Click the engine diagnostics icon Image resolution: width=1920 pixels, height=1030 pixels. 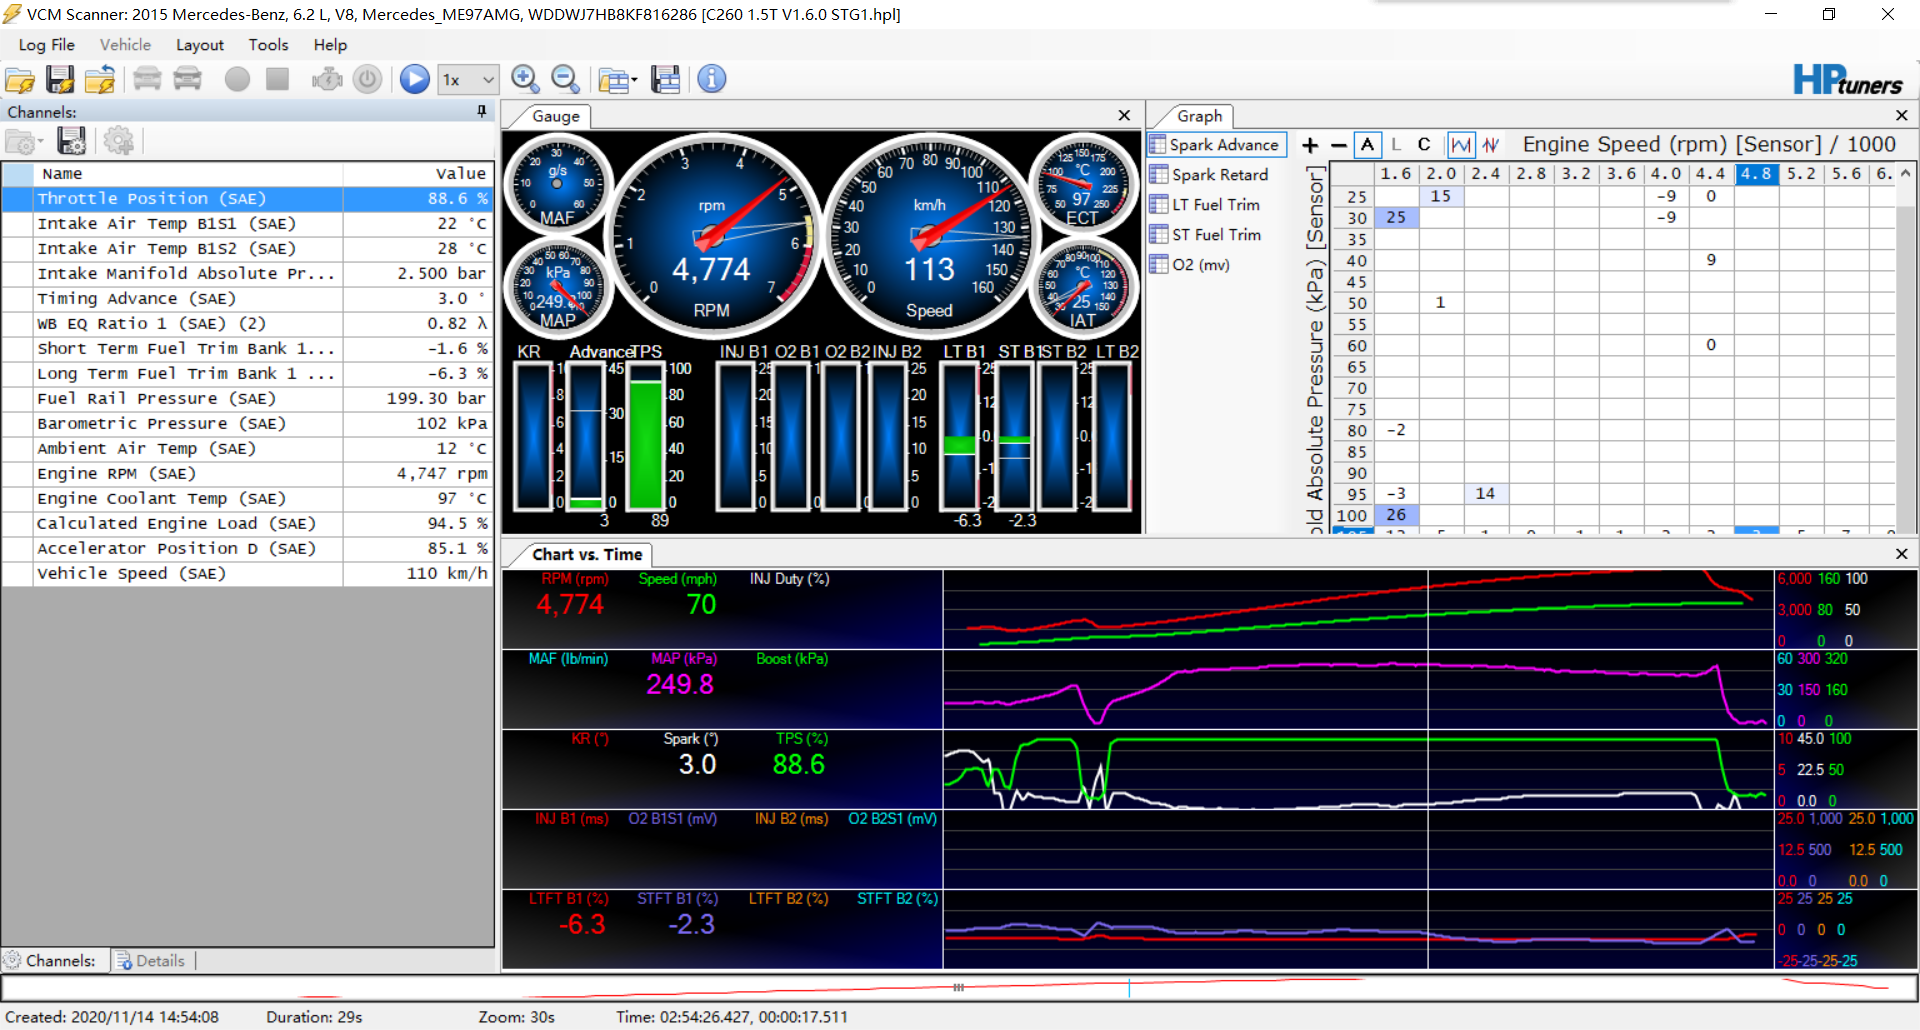click(x=327, y=79)
